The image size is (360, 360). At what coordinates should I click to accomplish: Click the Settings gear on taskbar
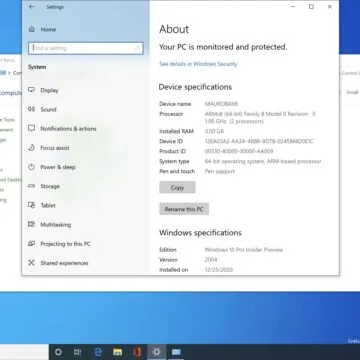(156, 352)
